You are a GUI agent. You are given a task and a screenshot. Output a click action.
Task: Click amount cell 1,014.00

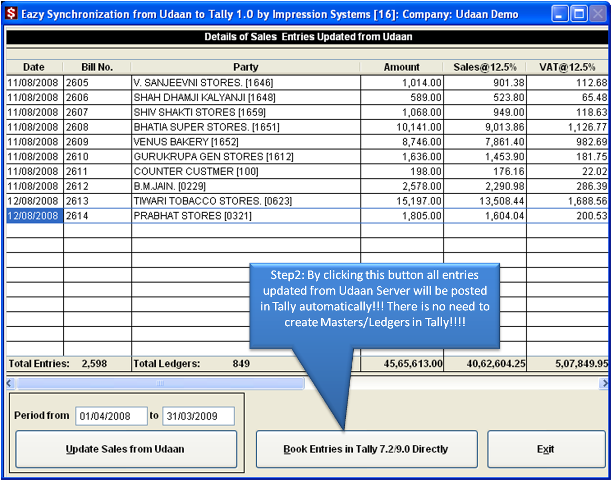pos(402,83)
